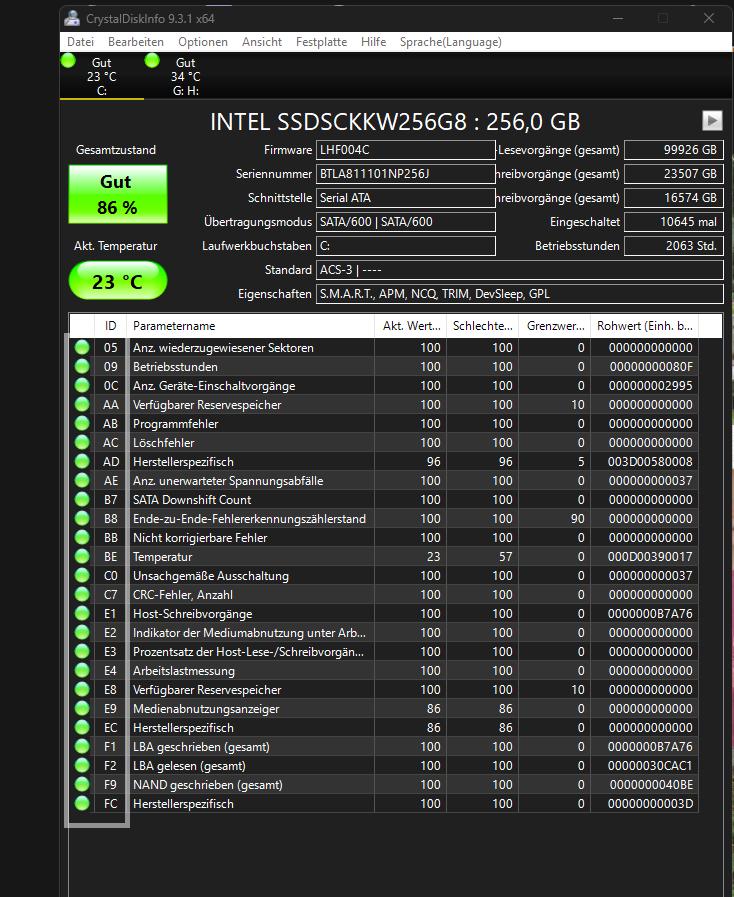The width and height of the screenshot is (734, 897).
Task: Click status icon of row C7 CRC-Fehler
Action: tap(82, 594)
